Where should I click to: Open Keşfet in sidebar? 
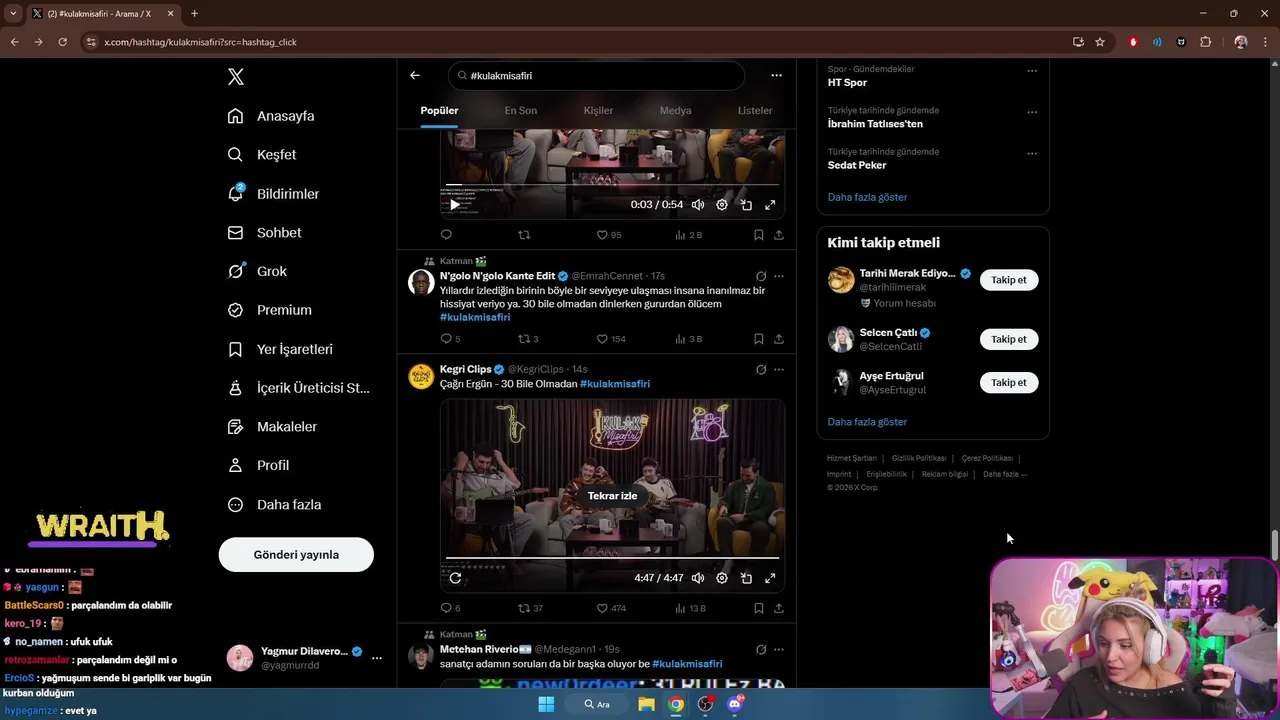tap(262, 155)
